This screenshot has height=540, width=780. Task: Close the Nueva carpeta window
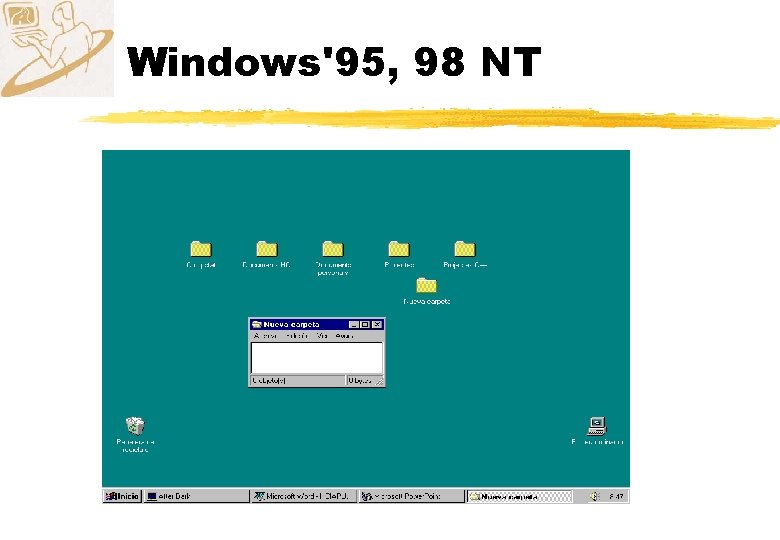(377, 325)
